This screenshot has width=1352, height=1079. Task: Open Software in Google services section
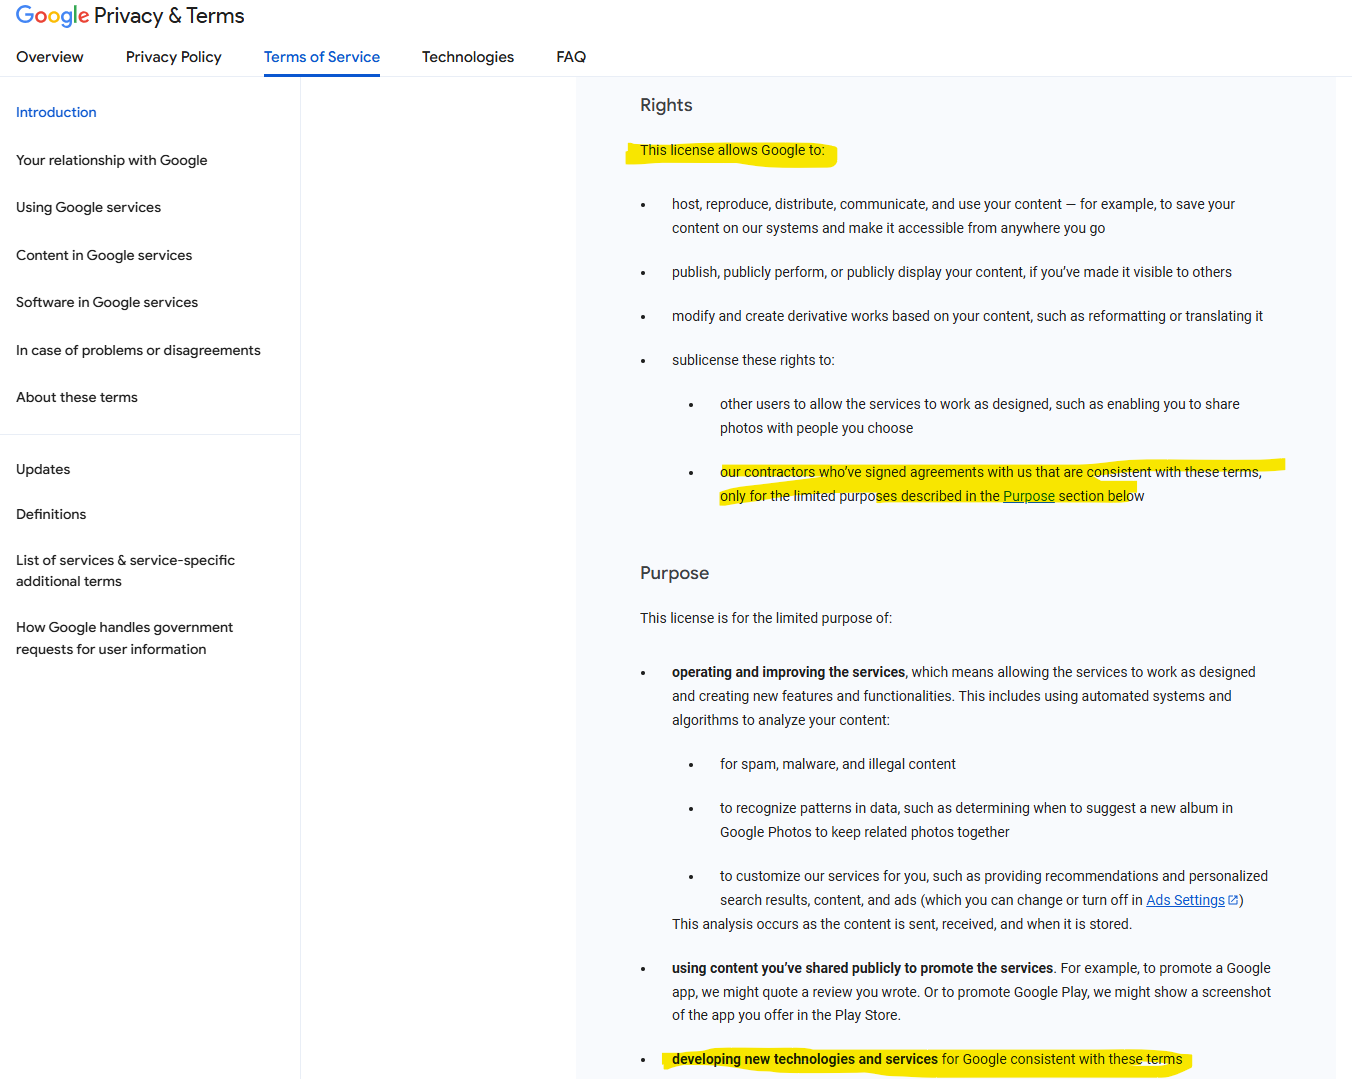(107, 302)
